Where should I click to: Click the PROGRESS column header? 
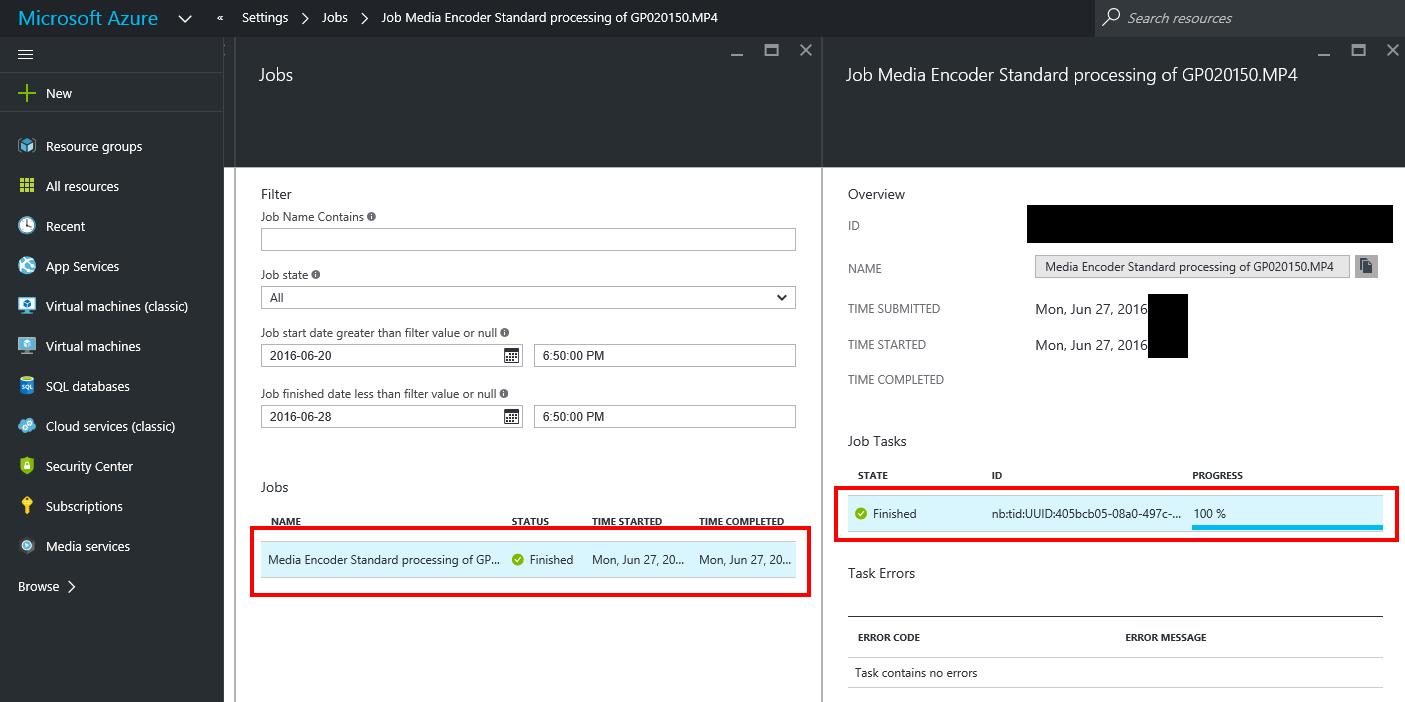point(1218,476)
